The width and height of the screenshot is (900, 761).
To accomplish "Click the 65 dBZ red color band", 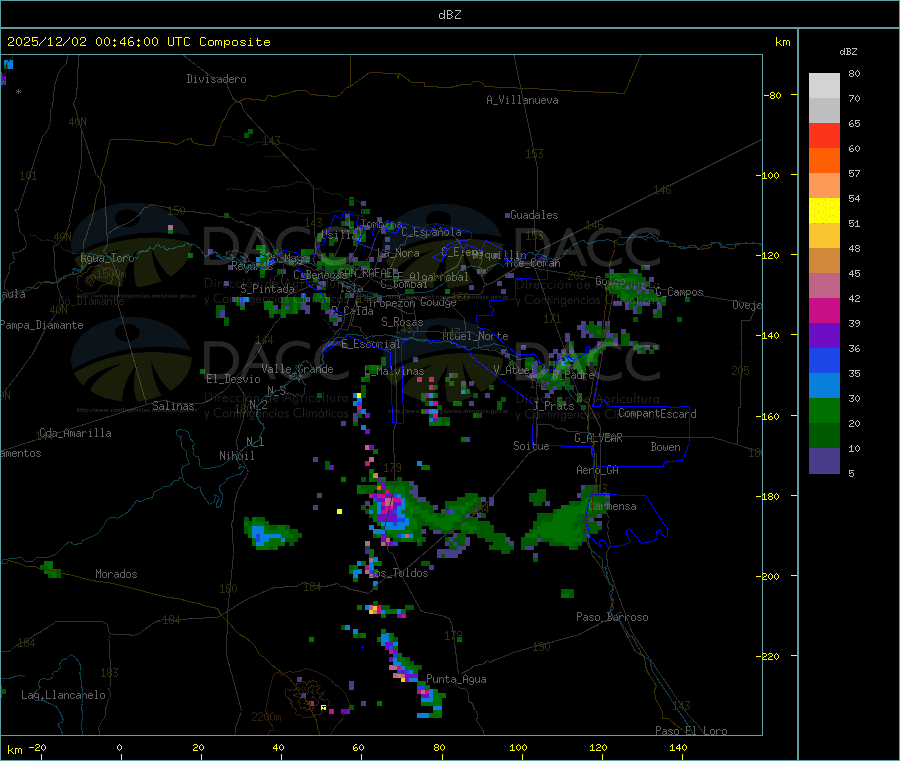I will pyautogui.click(x=824, y=135).
